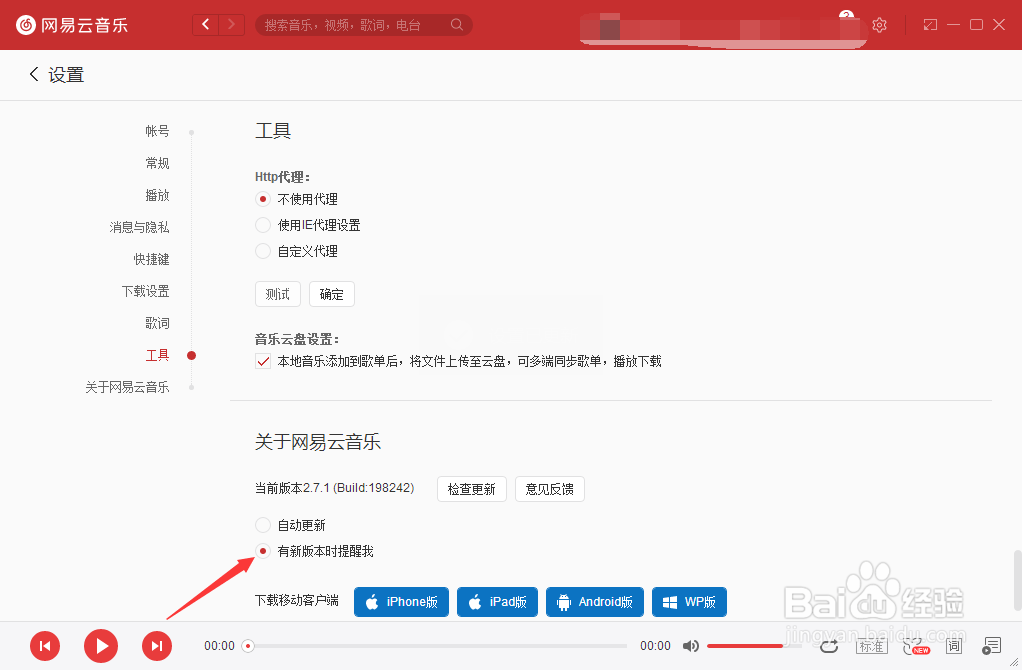Screen dimensions: 1022x670
Task: Click the 测试 proxy button
Action: 278,294
